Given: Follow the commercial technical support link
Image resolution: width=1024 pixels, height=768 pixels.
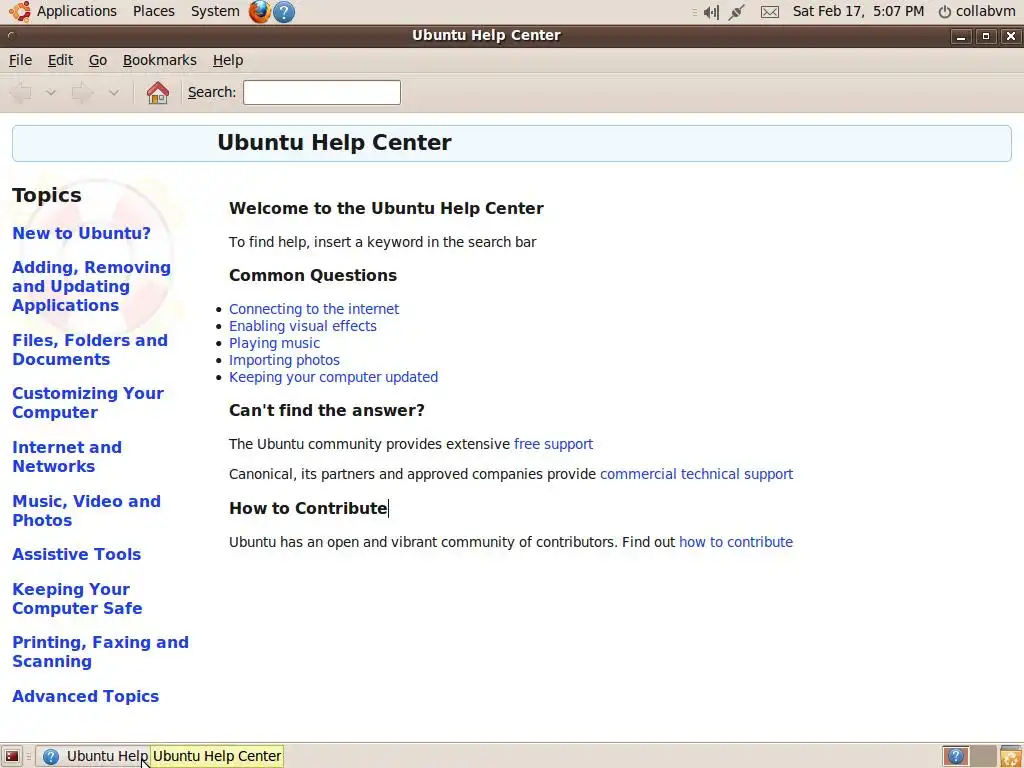Looking at the screenshot, I should point(697,474).
